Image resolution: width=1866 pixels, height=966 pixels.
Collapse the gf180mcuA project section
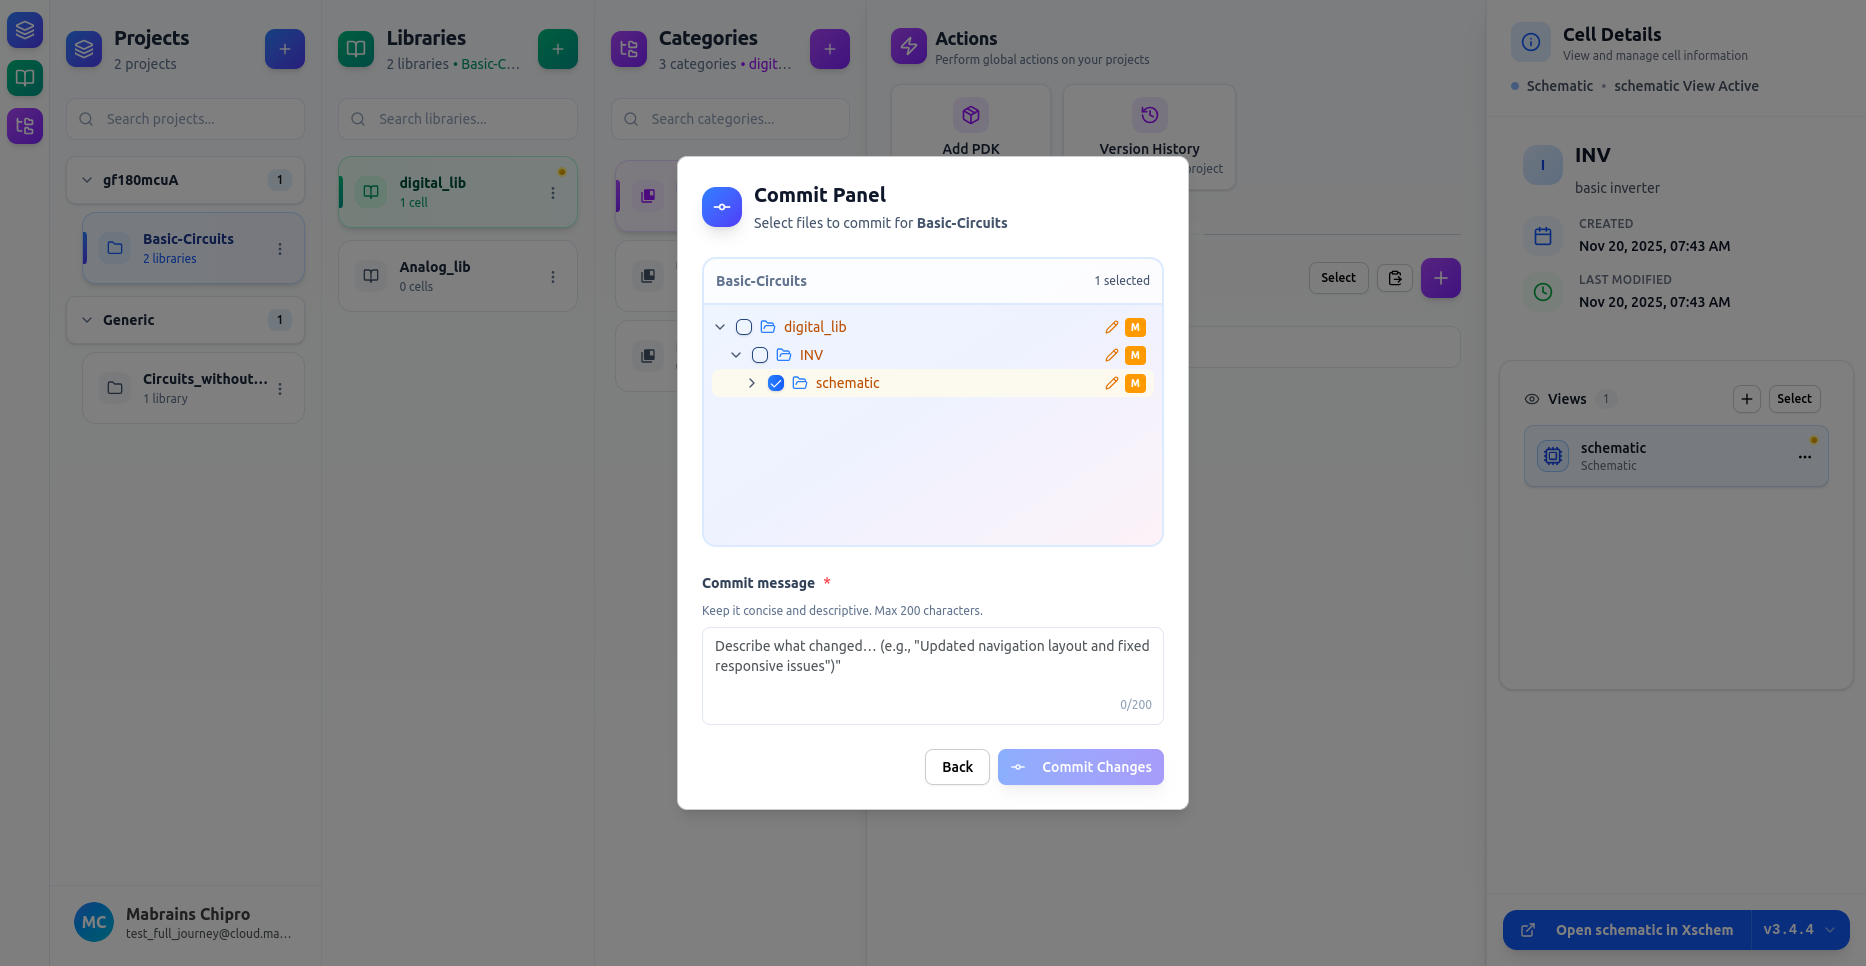point(86,180)
